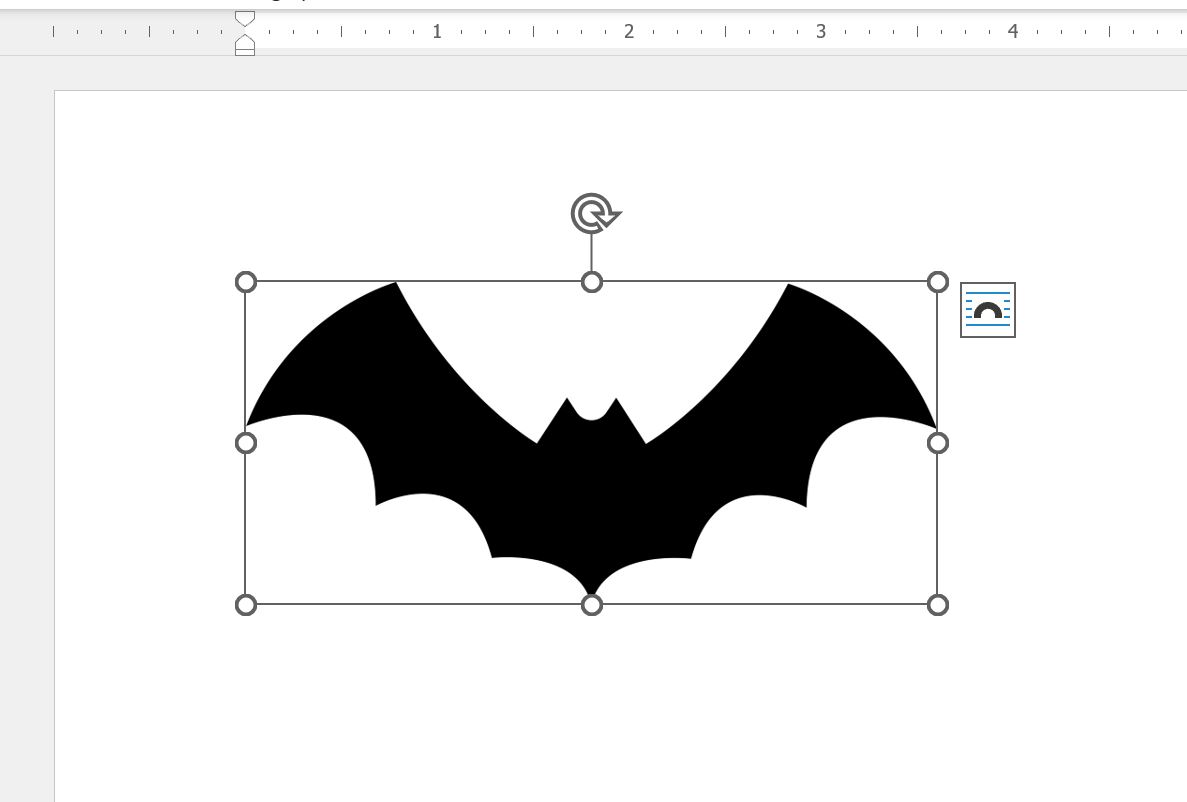Click the first line indent marker on ruler
Screen dimensions: 1187x802
pyautogui.click(x=245, y=19)
